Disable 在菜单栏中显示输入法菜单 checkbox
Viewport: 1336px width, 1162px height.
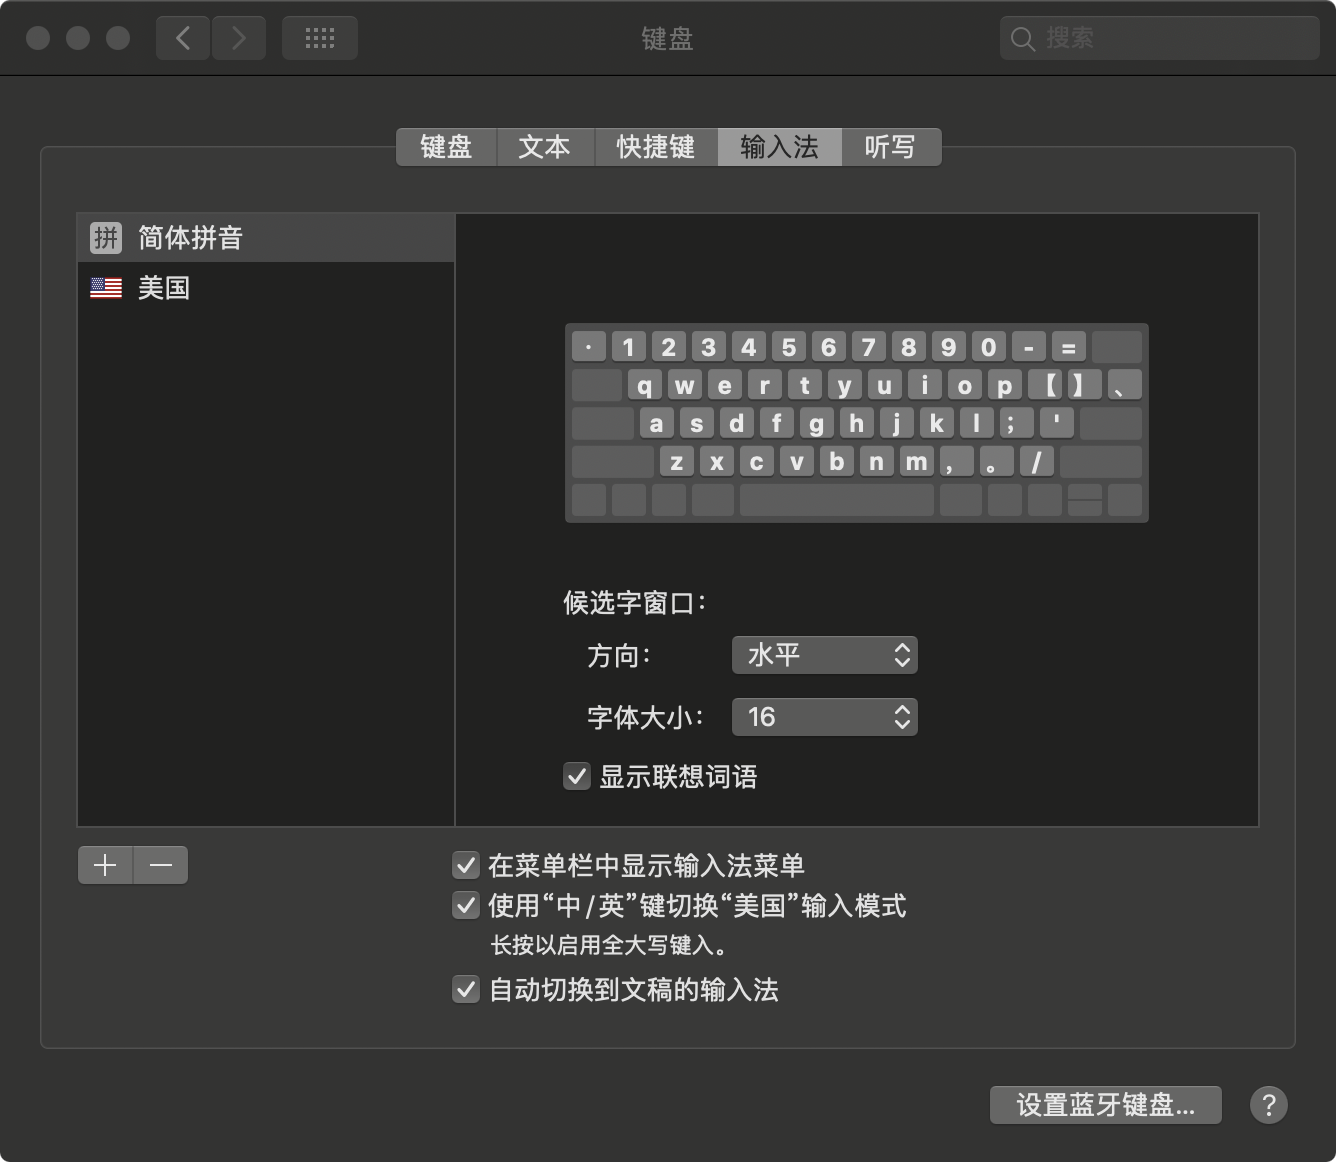tap(466, 865)
